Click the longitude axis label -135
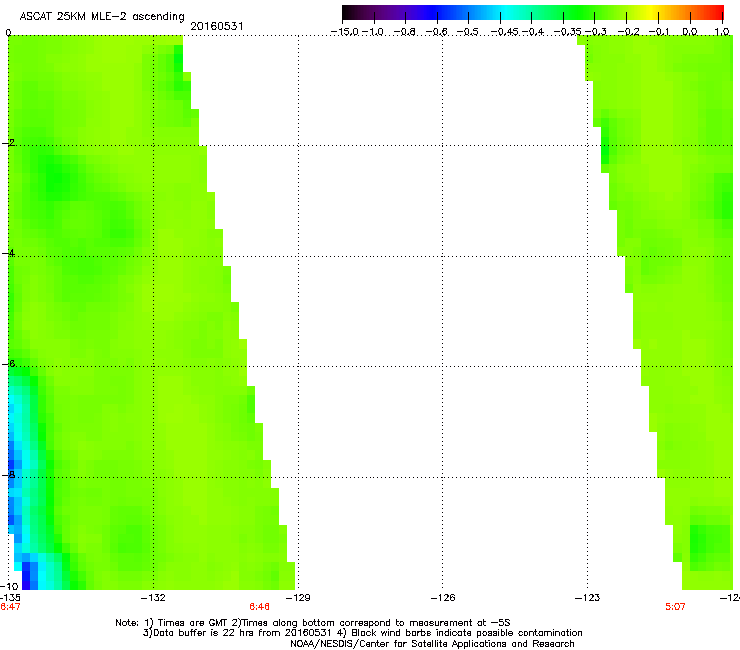This screenshot has width=740, height=650. coord(10,598)
